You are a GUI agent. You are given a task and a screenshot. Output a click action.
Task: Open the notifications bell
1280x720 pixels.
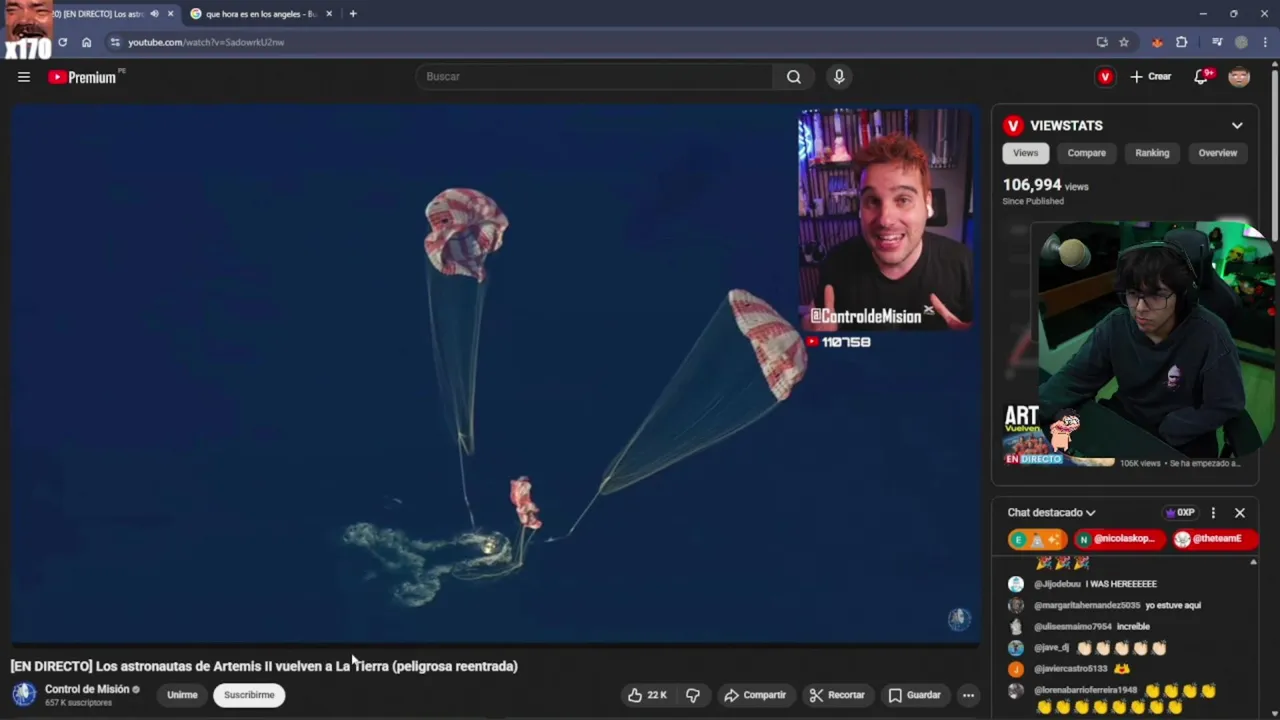click(x=1202, y=77)
